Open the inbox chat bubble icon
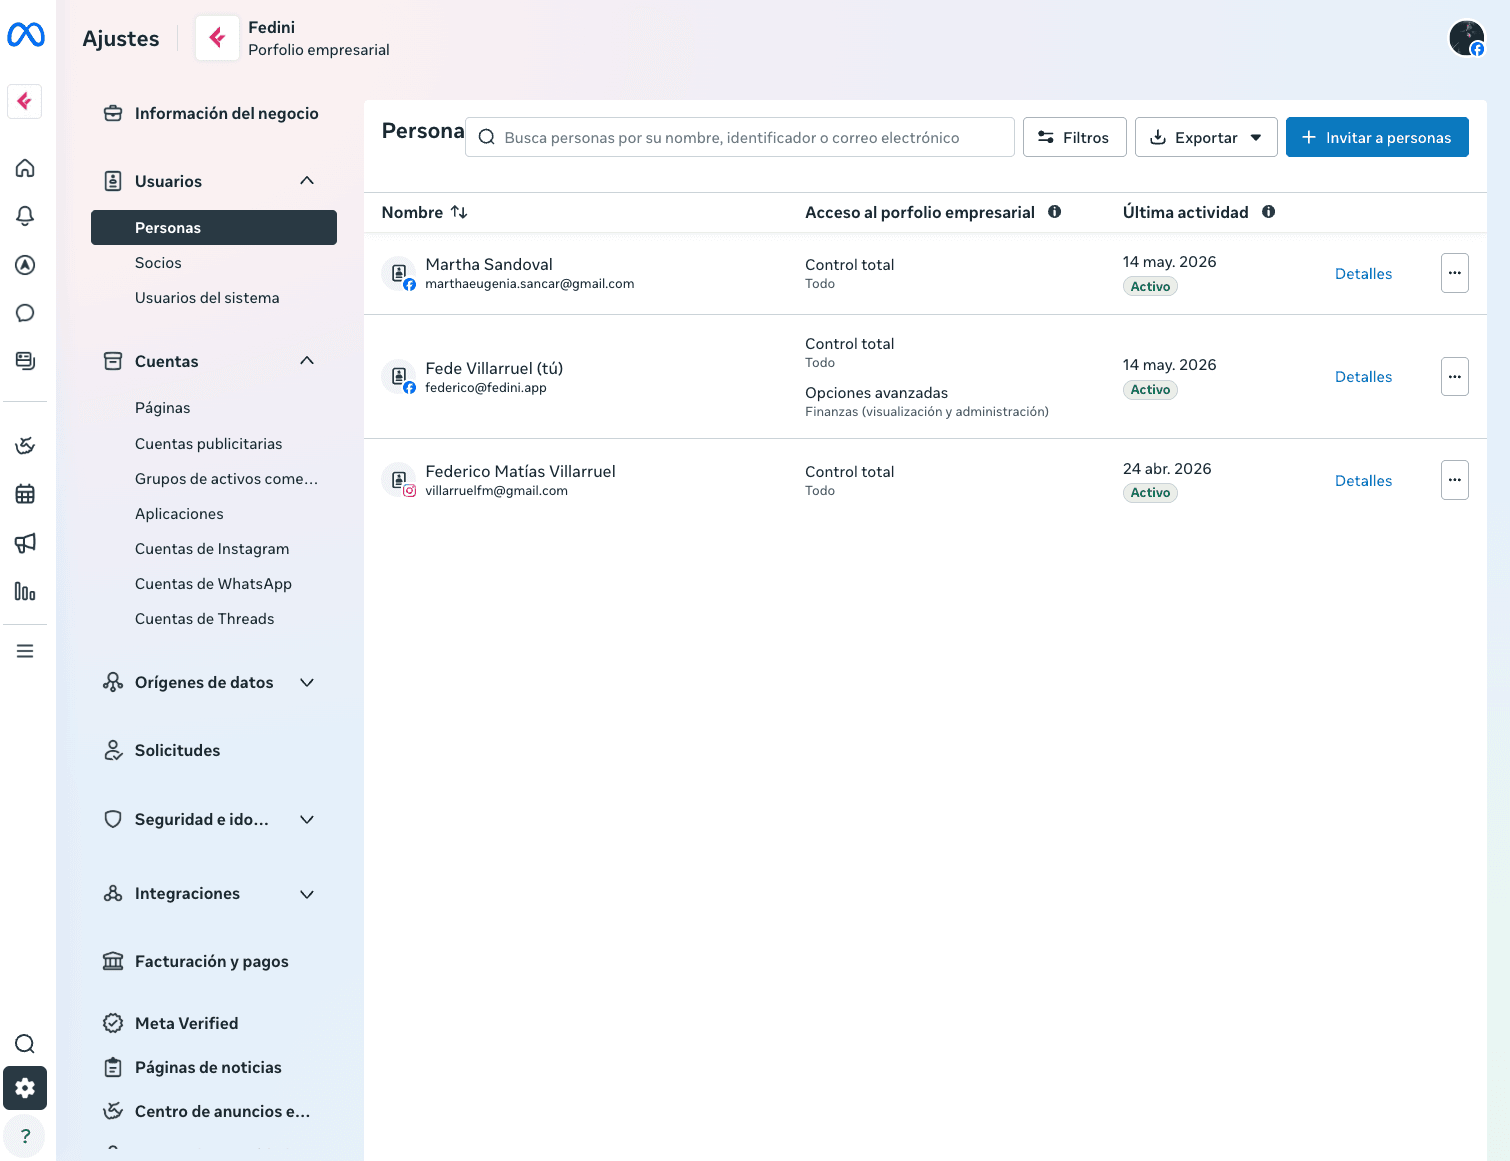This screenshot has height=1161, width=1510. click(x=25, y=313)
